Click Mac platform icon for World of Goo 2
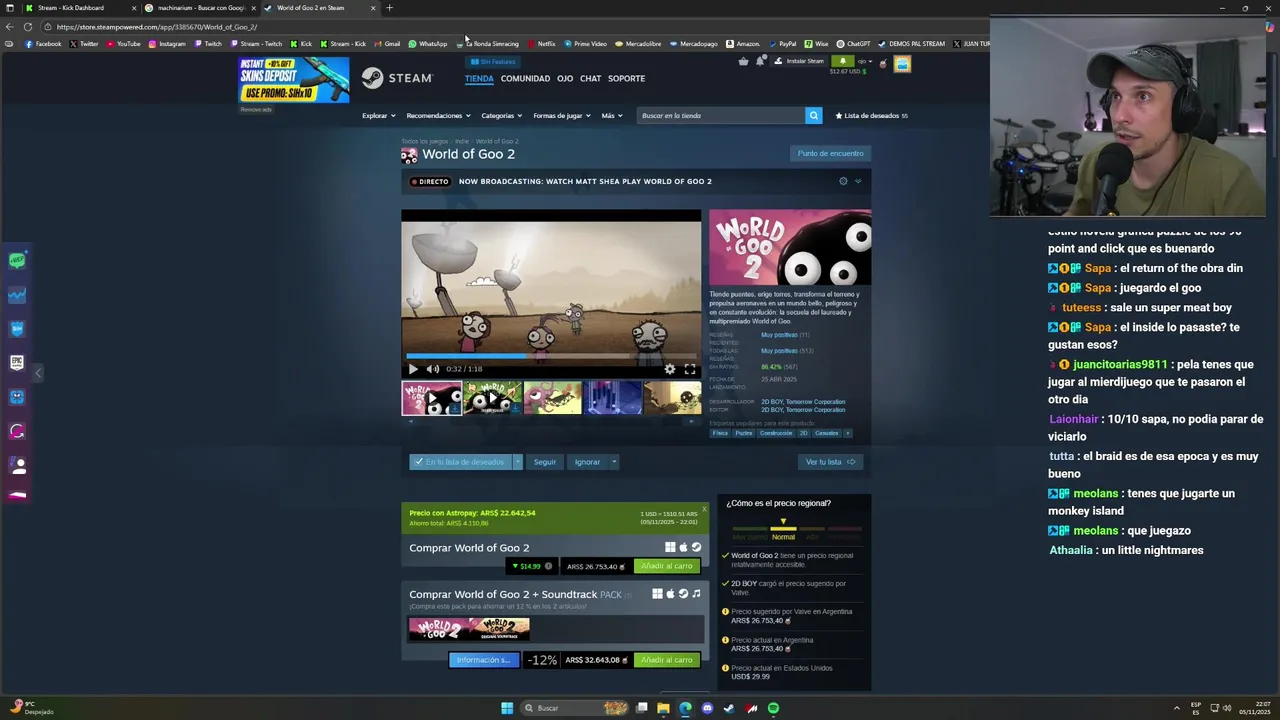The width and height of the screenshot is (1280, 720). (x=683, y=547)
